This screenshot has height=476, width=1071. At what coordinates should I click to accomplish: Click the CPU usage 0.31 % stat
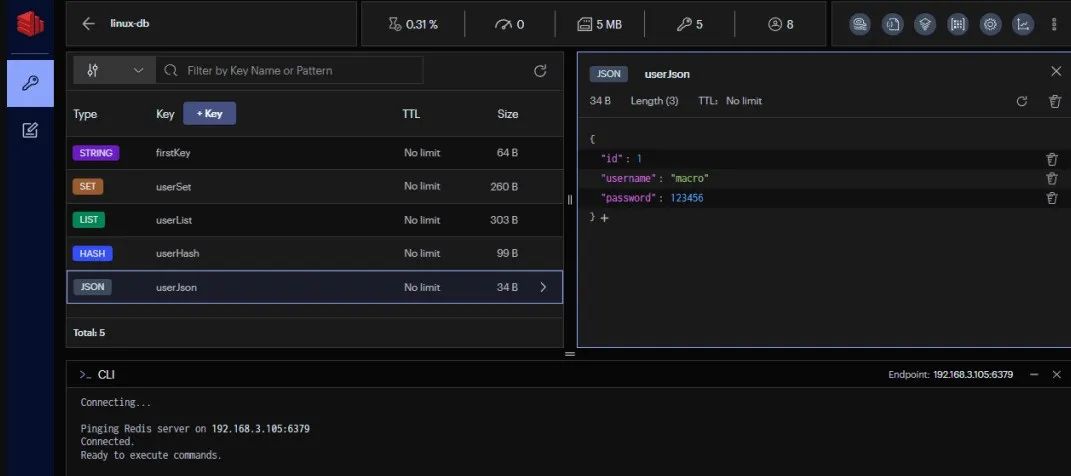[413, 25]
